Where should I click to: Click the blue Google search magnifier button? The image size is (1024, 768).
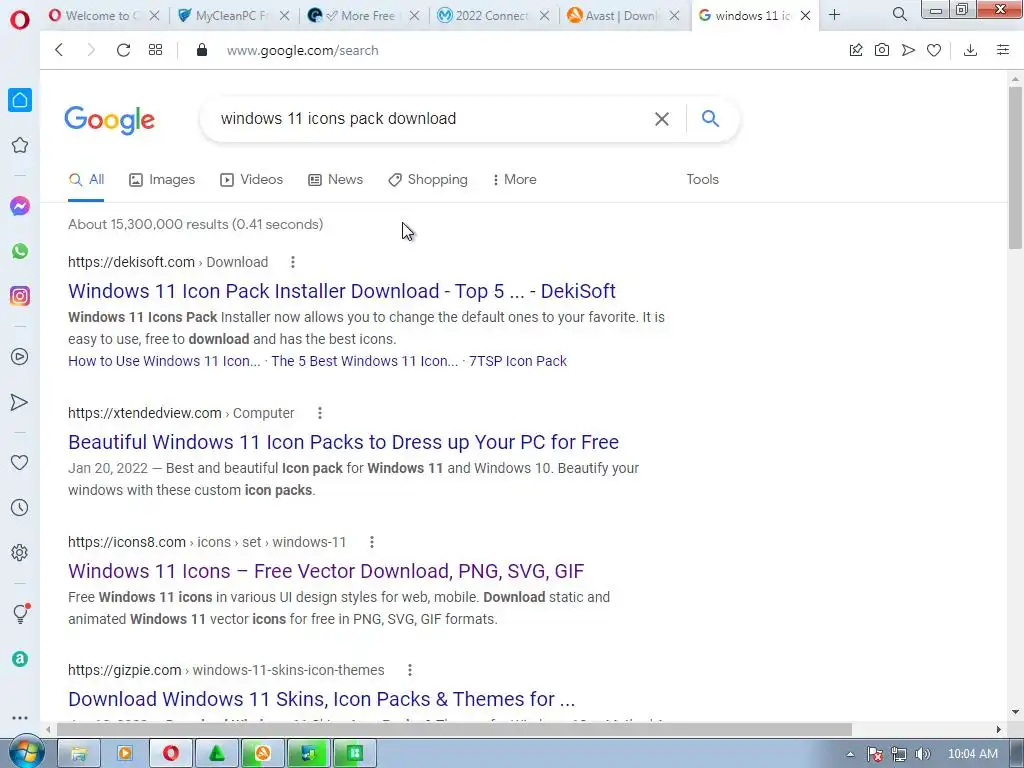tap(711, 118)
